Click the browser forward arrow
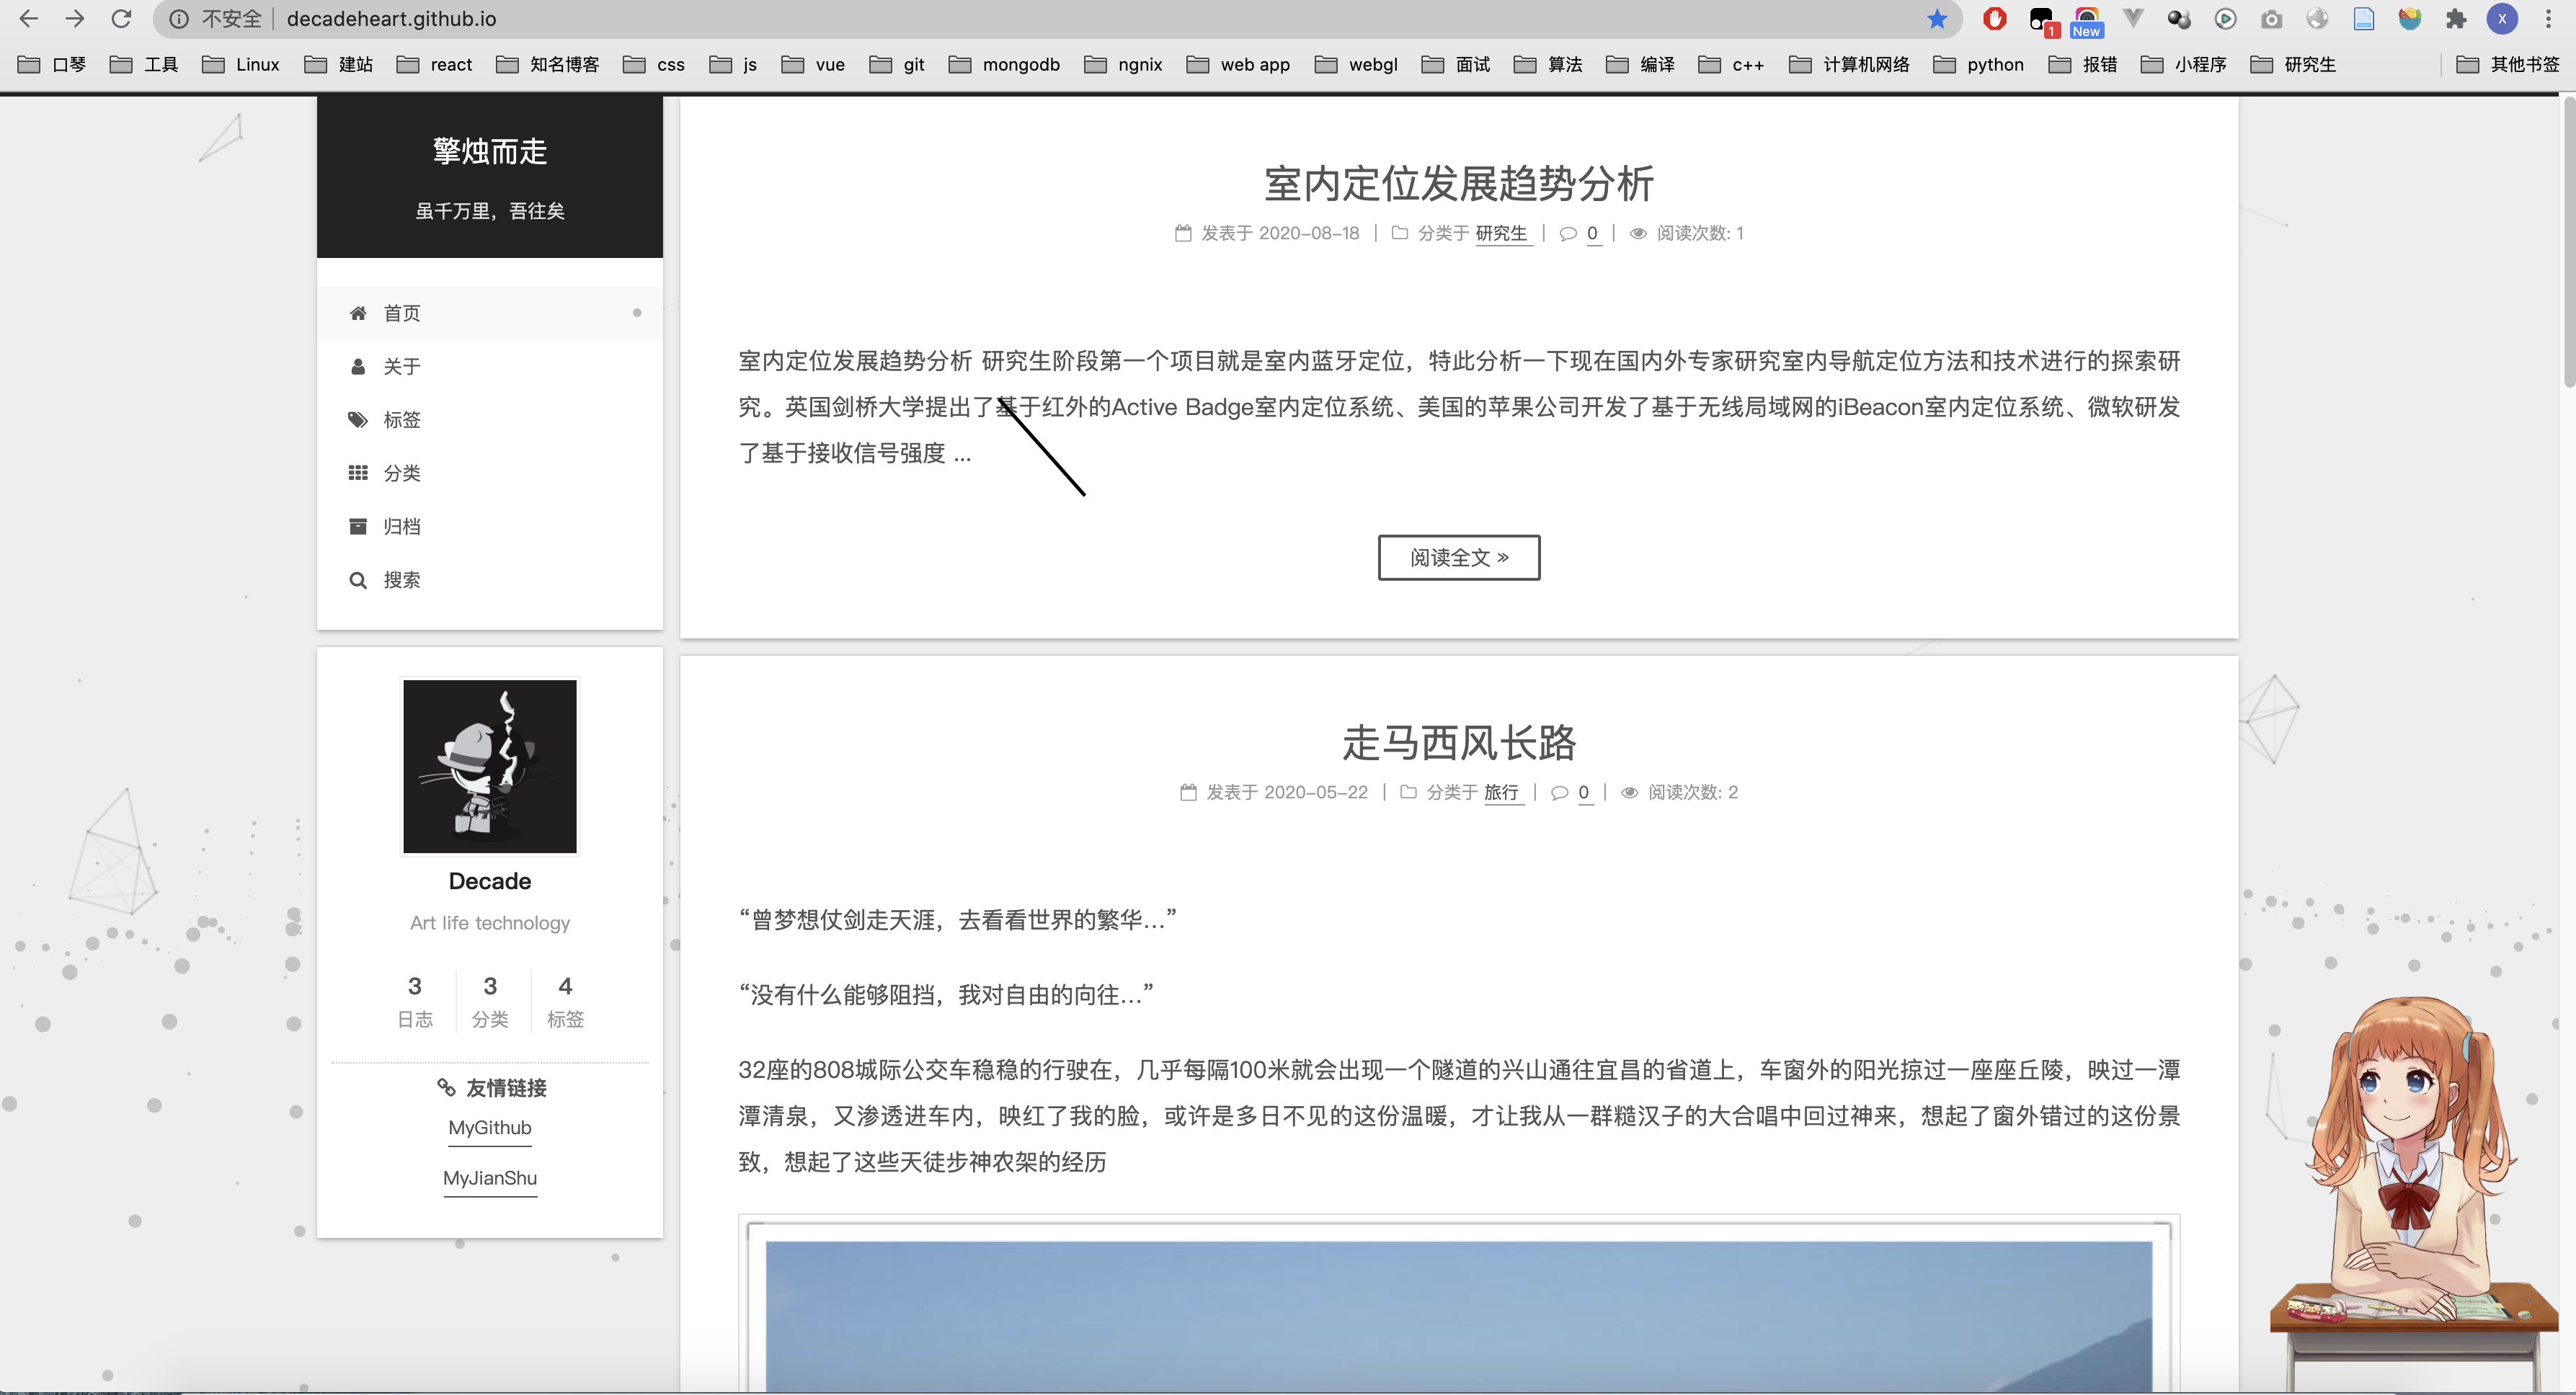The height and width of the screenshot is (1395, 2576). (75, 19)
